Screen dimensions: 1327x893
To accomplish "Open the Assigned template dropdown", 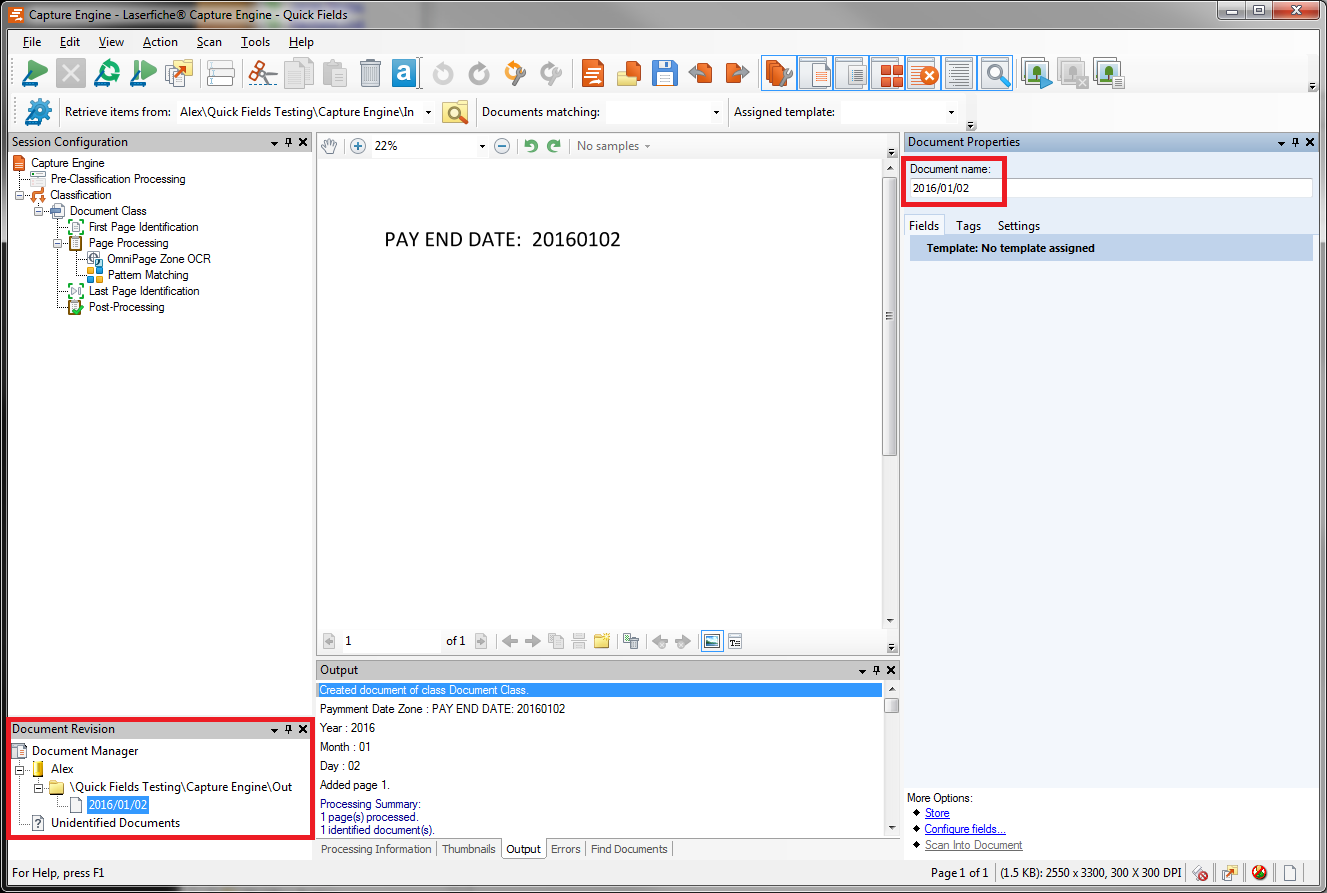I will pos(950,113).
